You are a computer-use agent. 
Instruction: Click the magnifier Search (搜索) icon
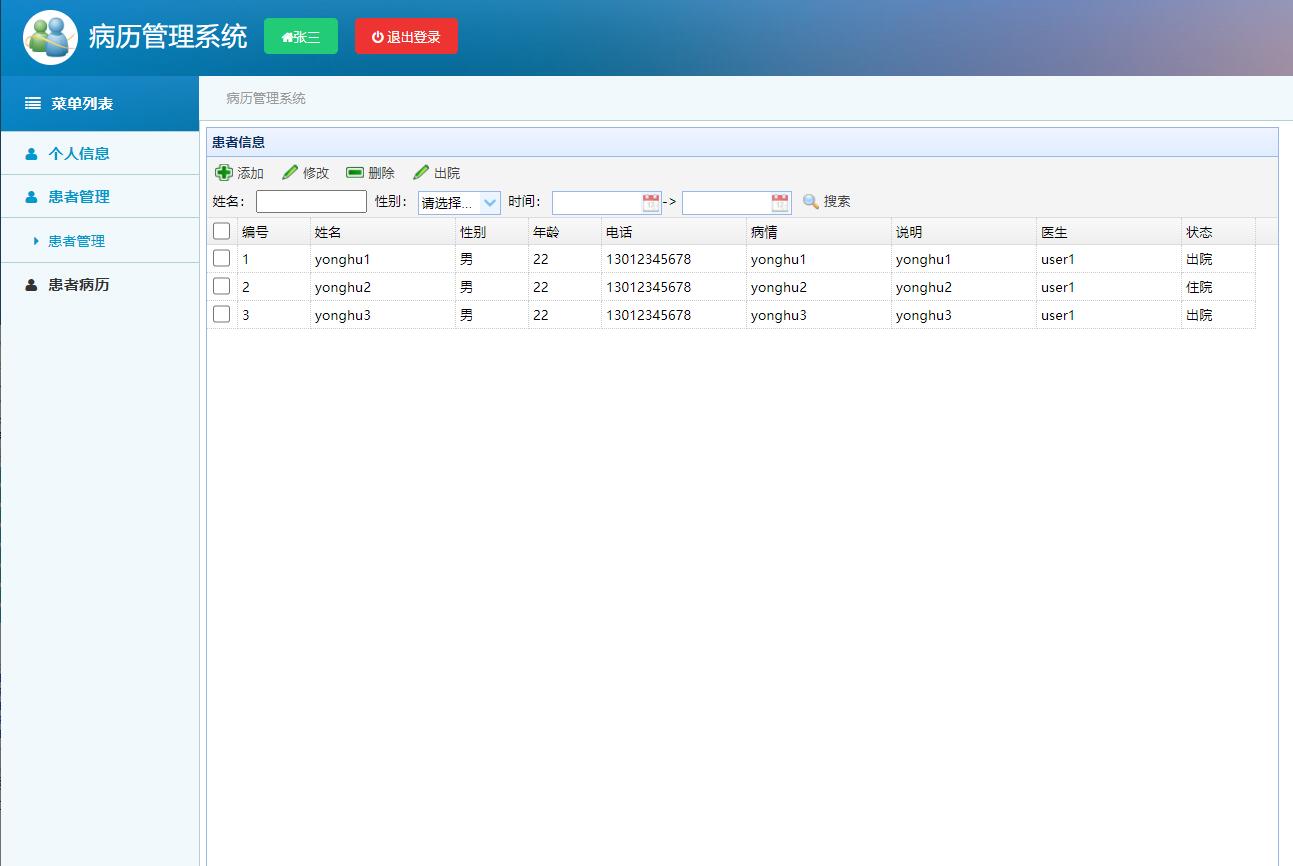pyautogui.click(x=811, y=202)
